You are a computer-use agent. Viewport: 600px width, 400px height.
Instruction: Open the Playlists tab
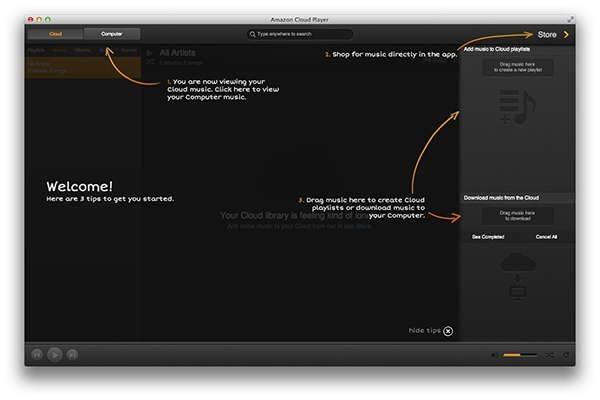click(36, 50)
